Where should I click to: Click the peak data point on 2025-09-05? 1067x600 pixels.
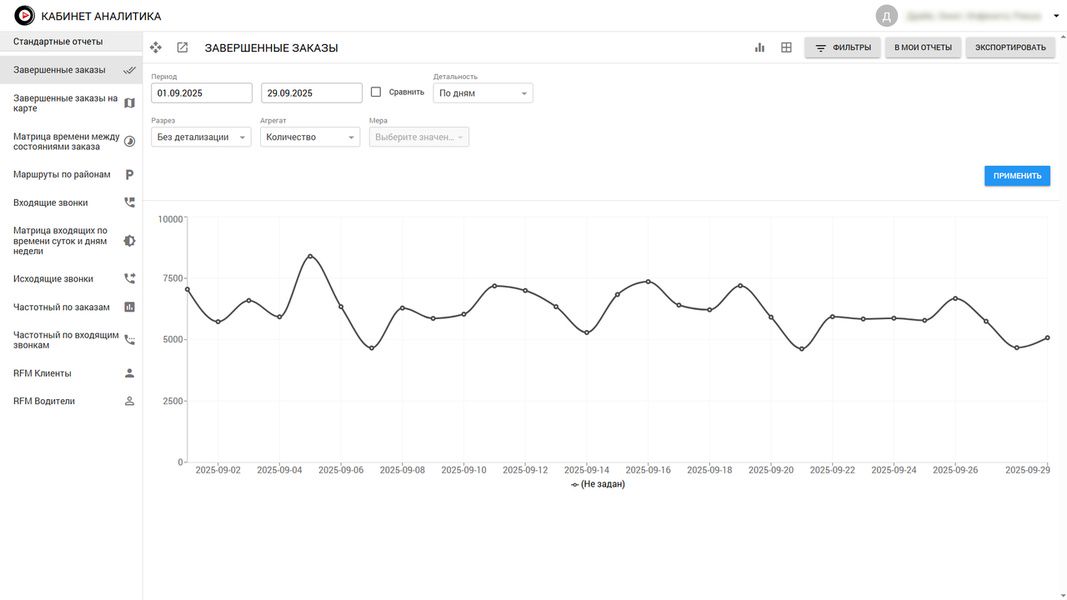point(310,256)
